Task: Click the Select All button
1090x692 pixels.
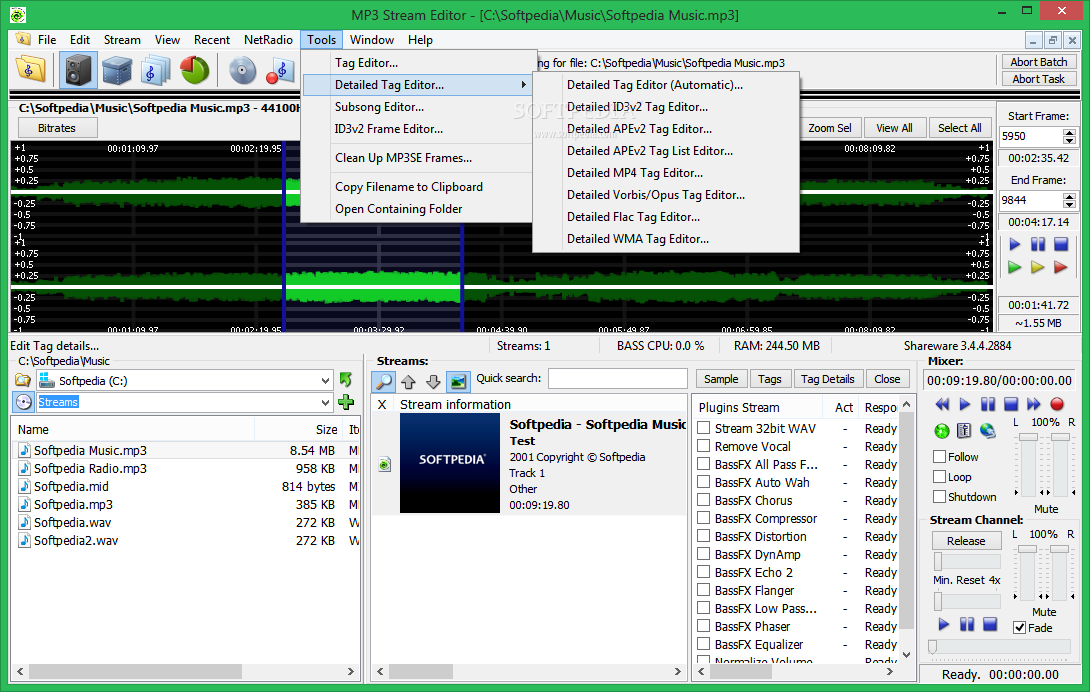Action: [959, 128]
